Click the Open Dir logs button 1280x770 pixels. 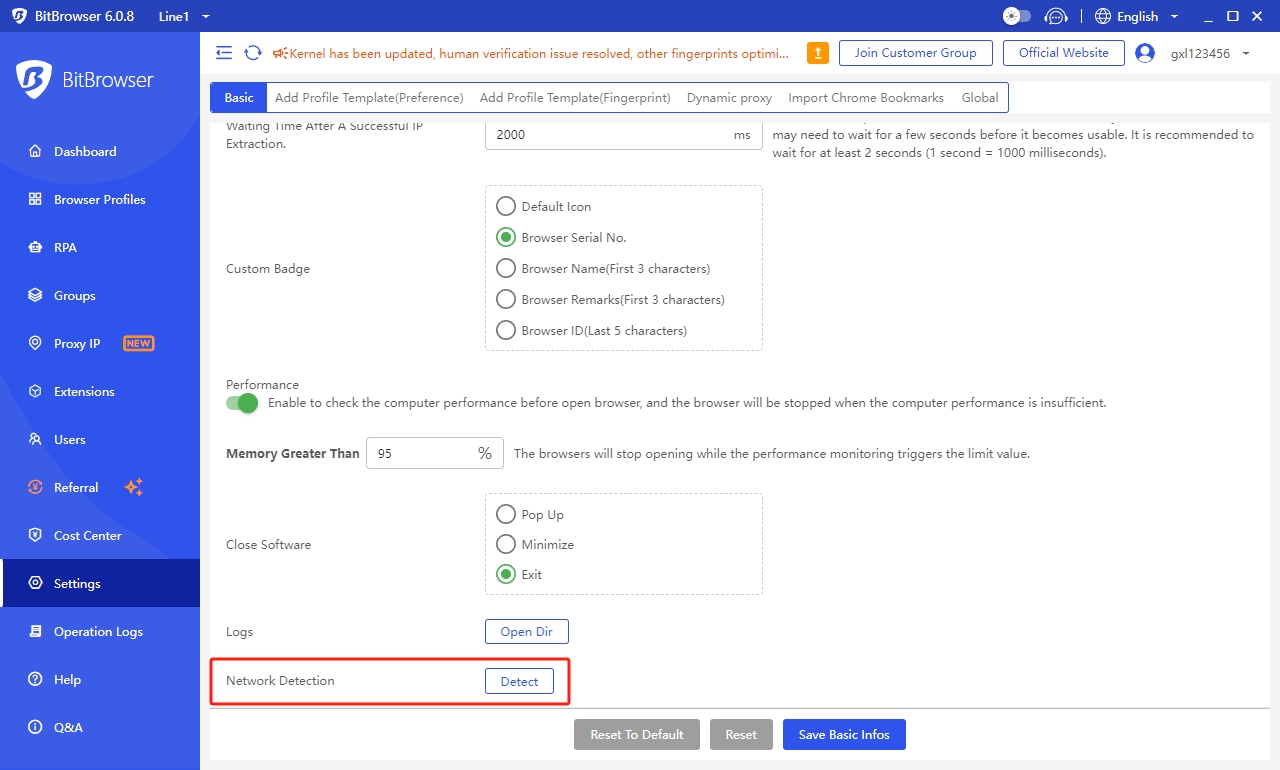tap(527, 632)
